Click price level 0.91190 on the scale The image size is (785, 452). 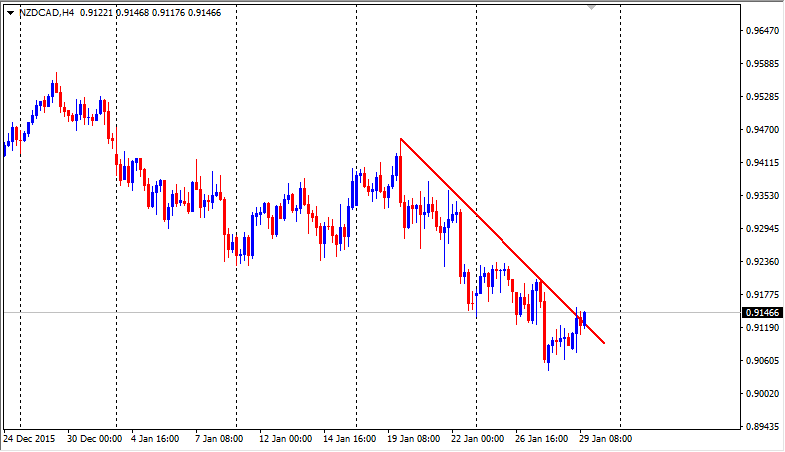pyautogui.click(x=762, y=327)
